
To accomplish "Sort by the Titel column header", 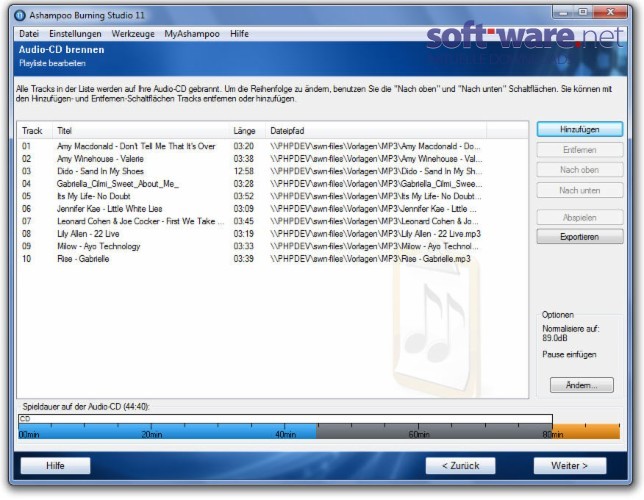I will point(140,131).
